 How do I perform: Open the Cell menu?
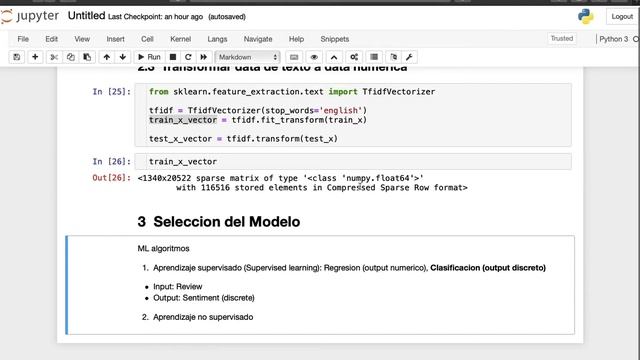(x=147, y=39)
